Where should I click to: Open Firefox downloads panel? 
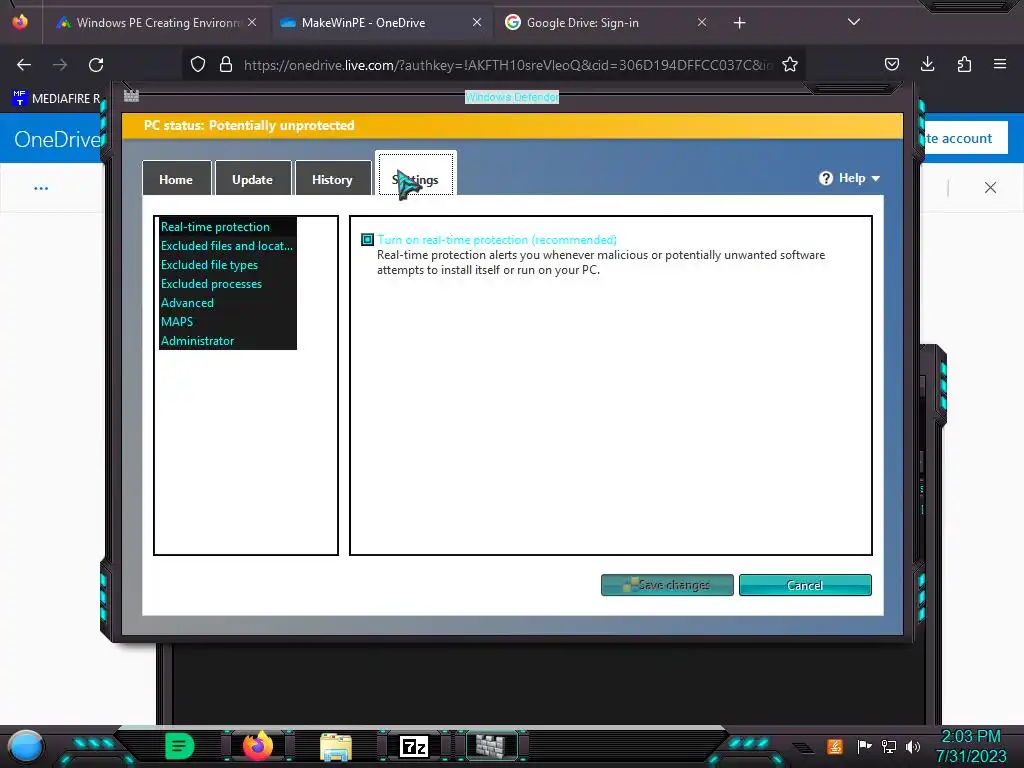click(927, 64)
